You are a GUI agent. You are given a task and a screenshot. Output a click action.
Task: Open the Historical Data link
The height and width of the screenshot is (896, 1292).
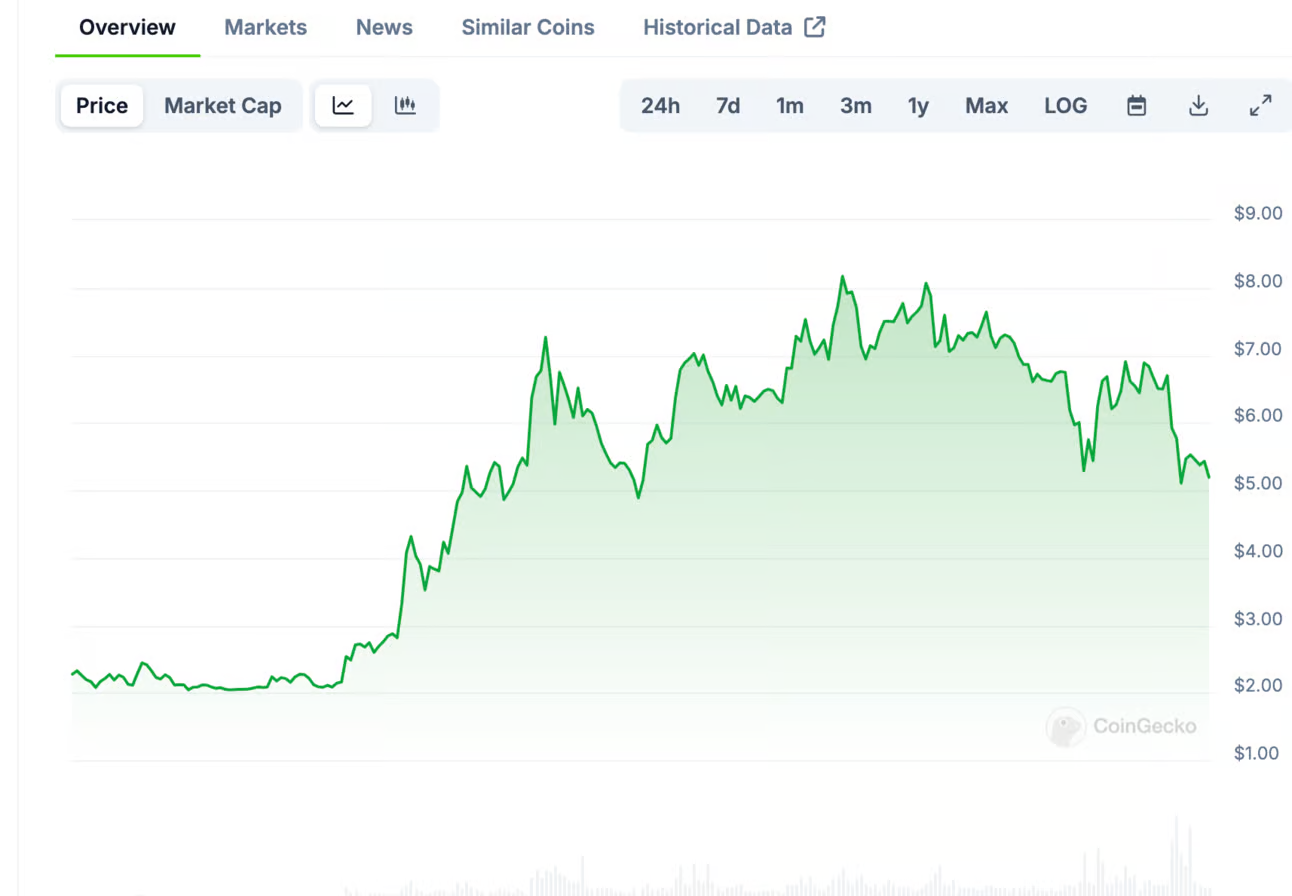tap(717, 27)
